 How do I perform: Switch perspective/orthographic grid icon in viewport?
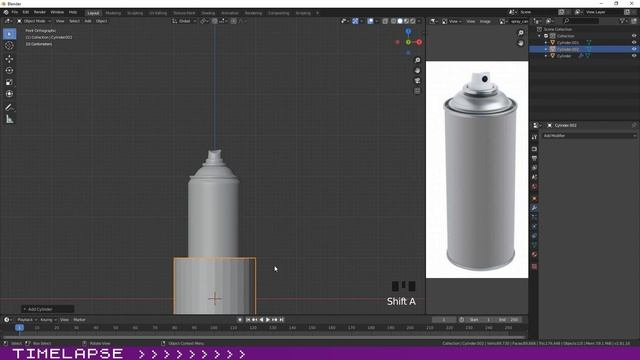pyautogui.click(x=417, y=91)
